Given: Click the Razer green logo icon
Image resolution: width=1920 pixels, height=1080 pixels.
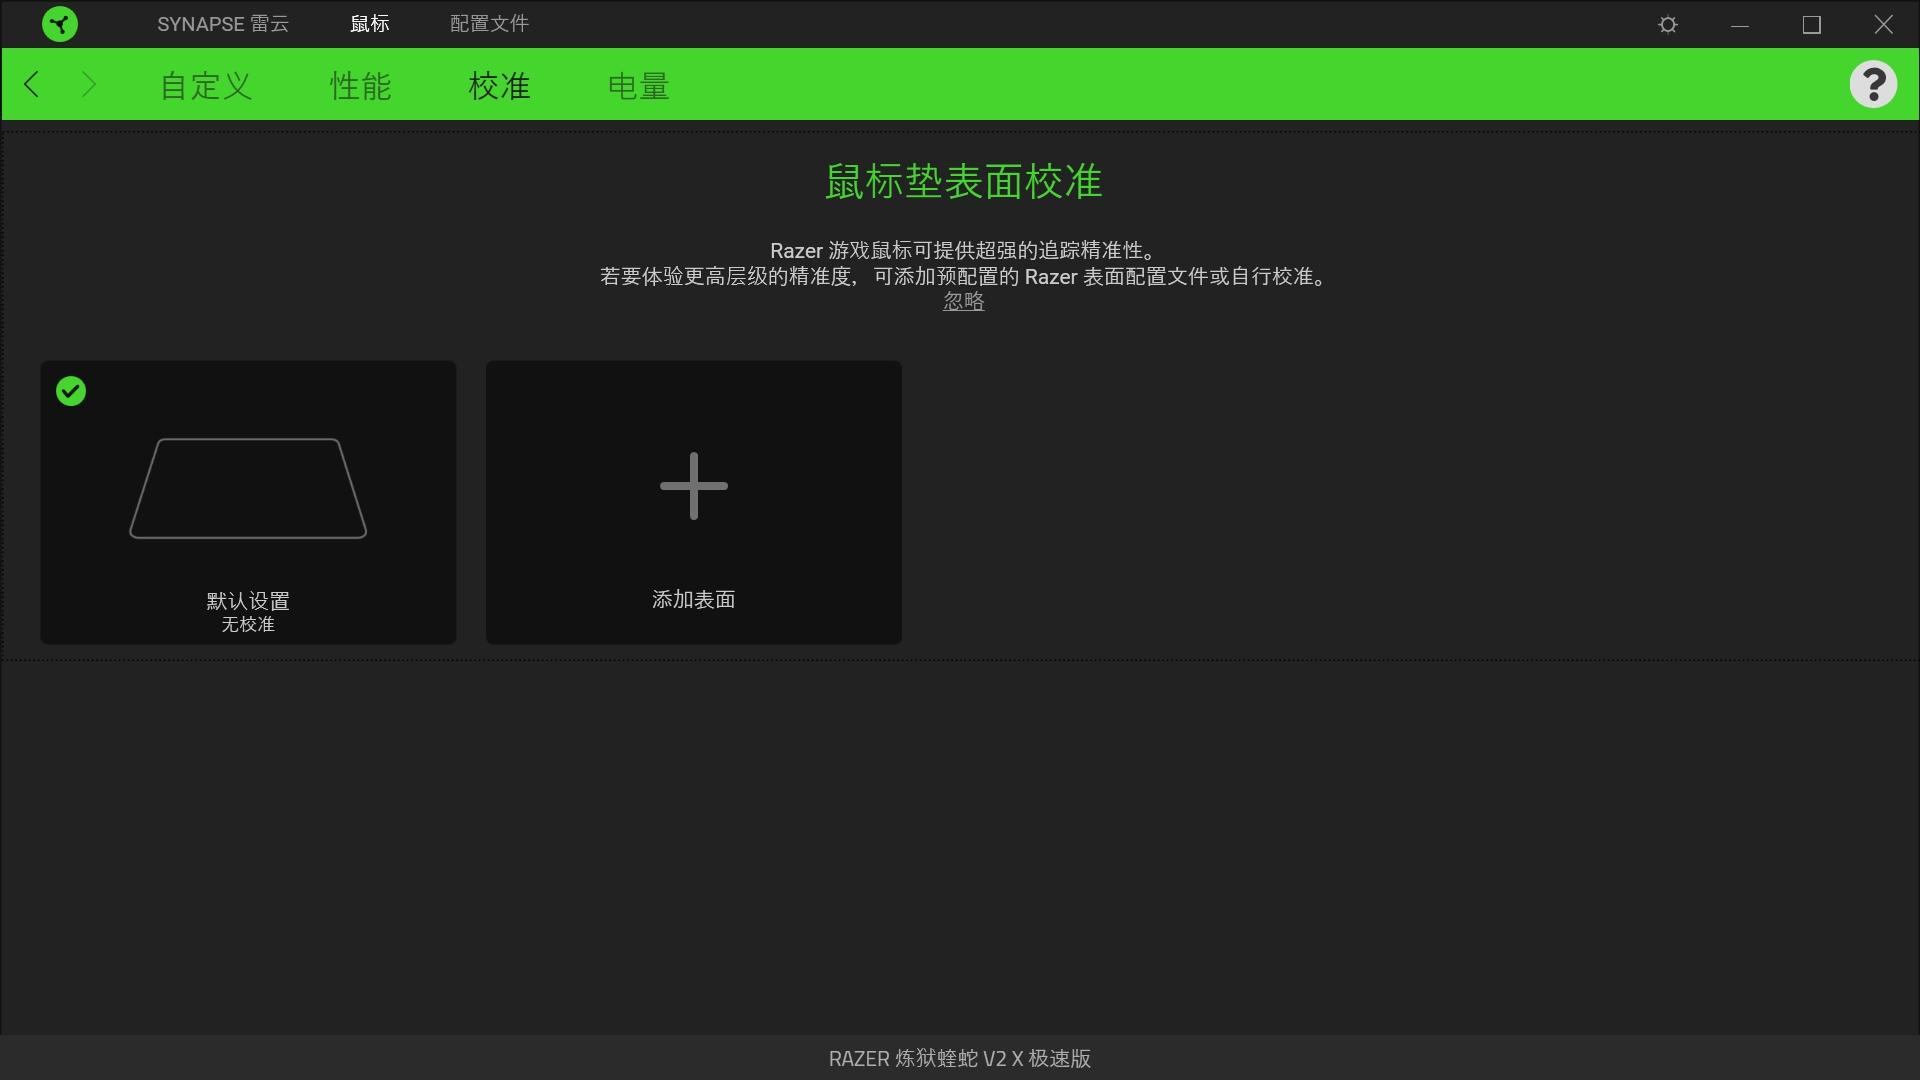Looking at the screenshot, I should click(60, 24).
